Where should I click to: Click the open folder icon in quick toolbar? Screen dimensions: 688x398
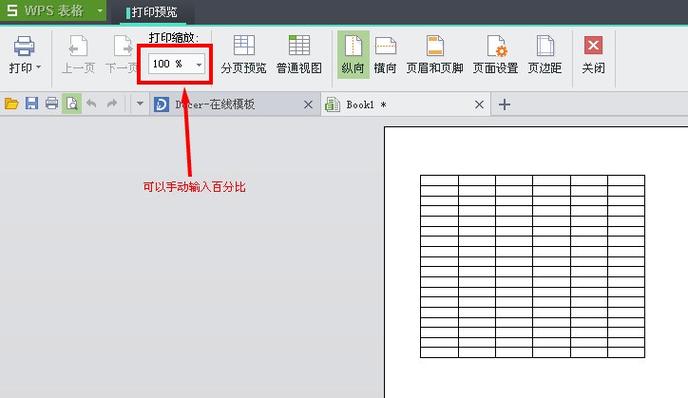11,104
